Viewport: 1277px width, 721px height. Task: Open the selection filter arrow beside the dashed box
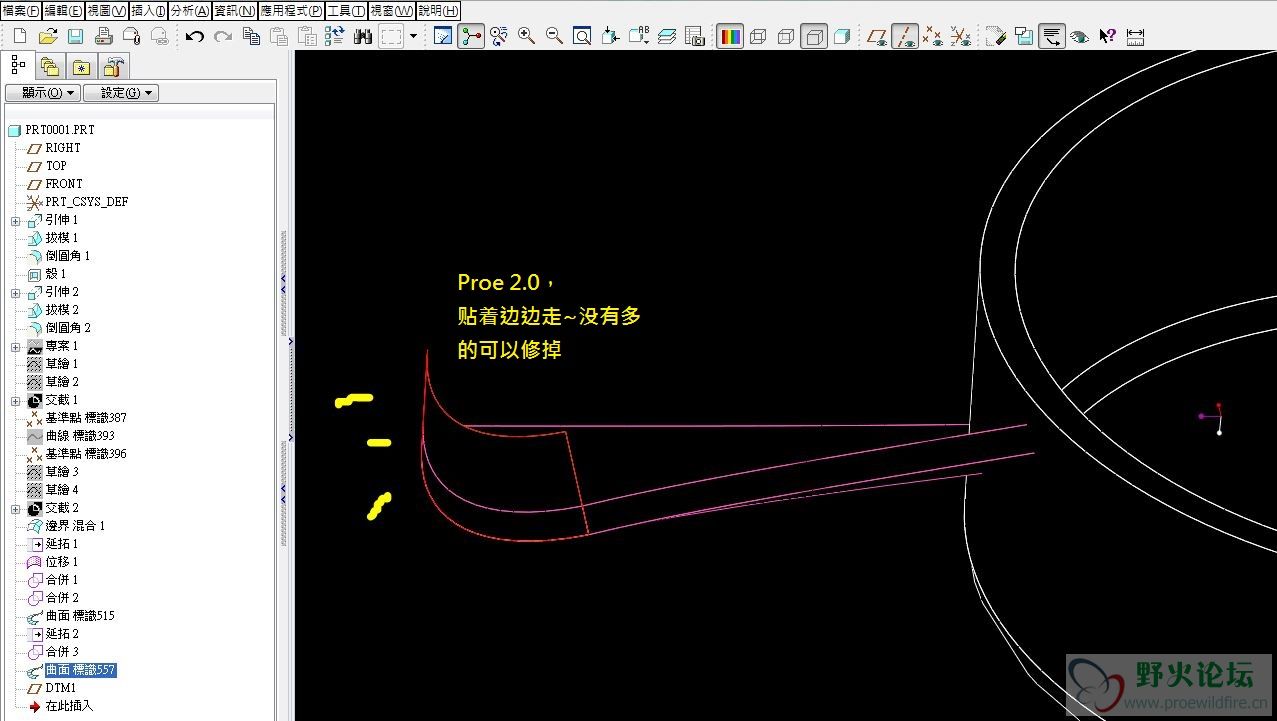[x=413, y=36]
